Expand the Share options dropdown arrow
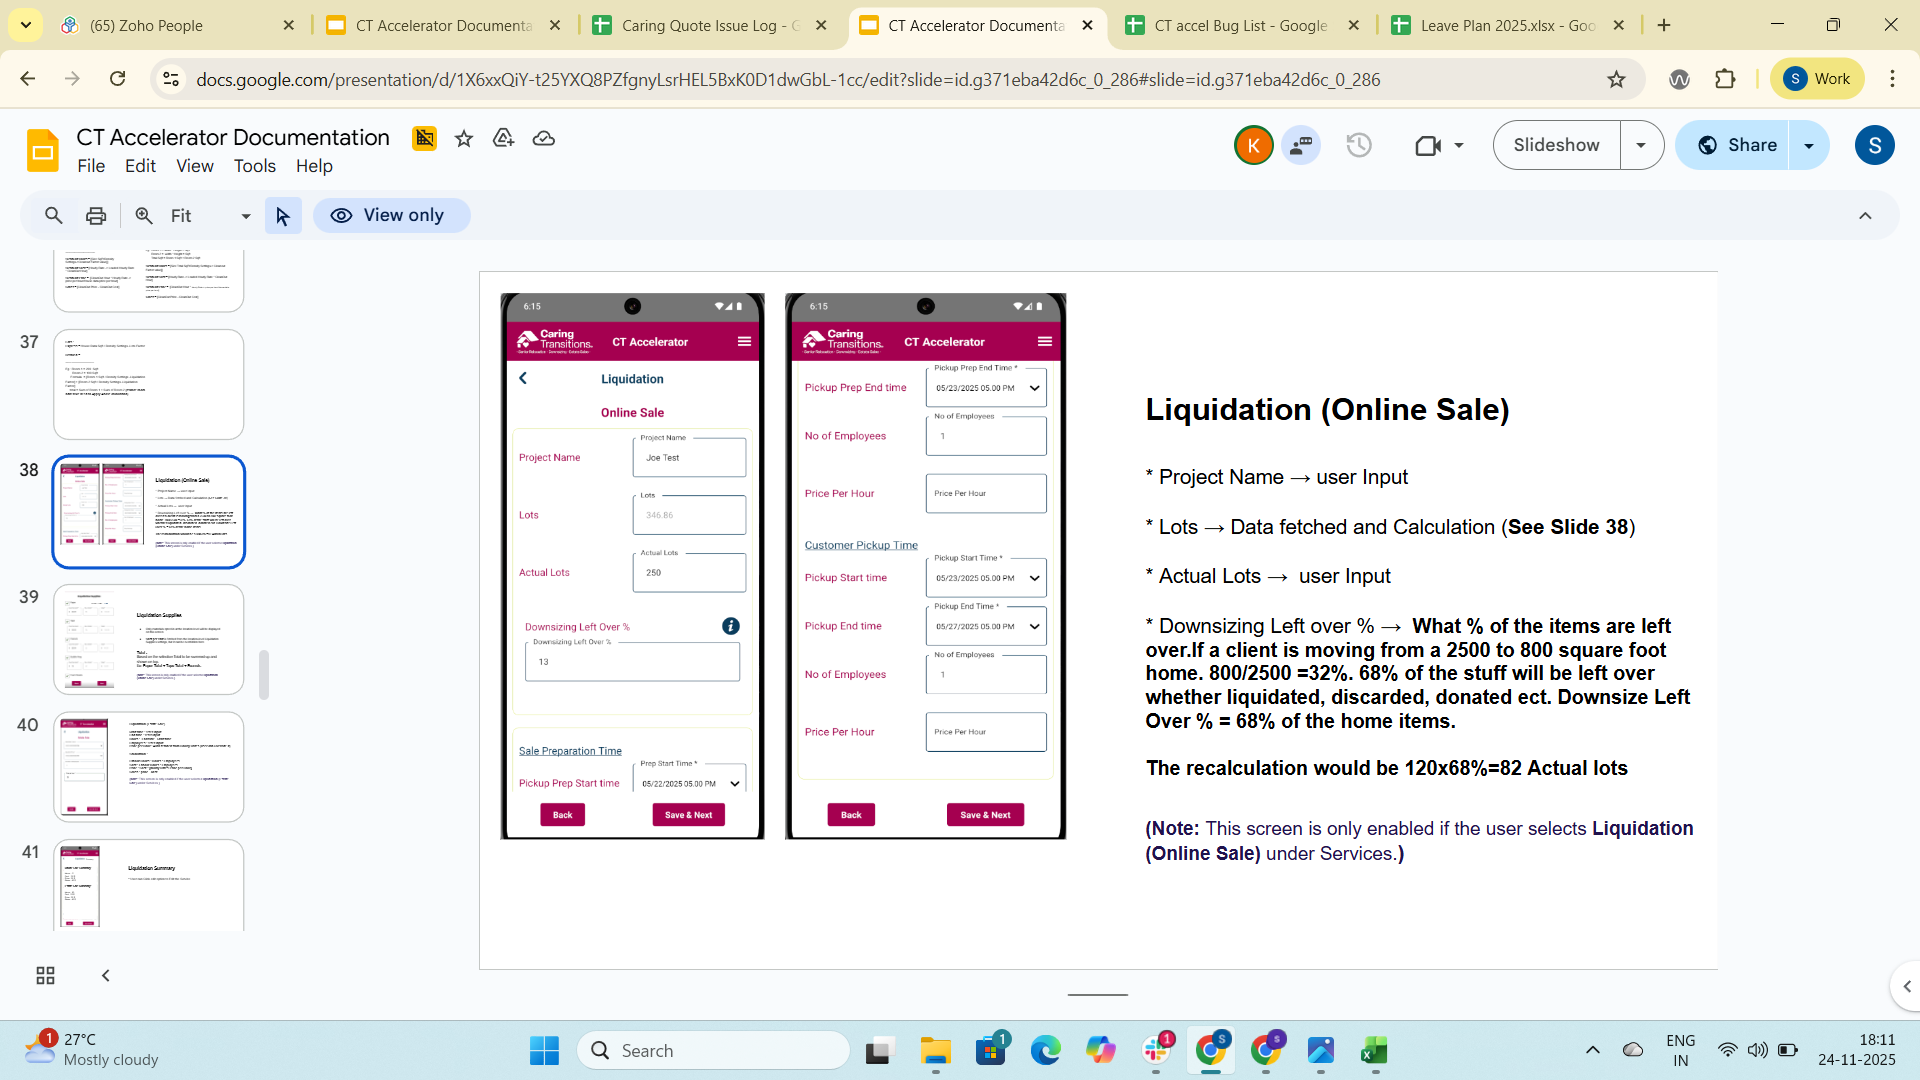 [1808, 146]
